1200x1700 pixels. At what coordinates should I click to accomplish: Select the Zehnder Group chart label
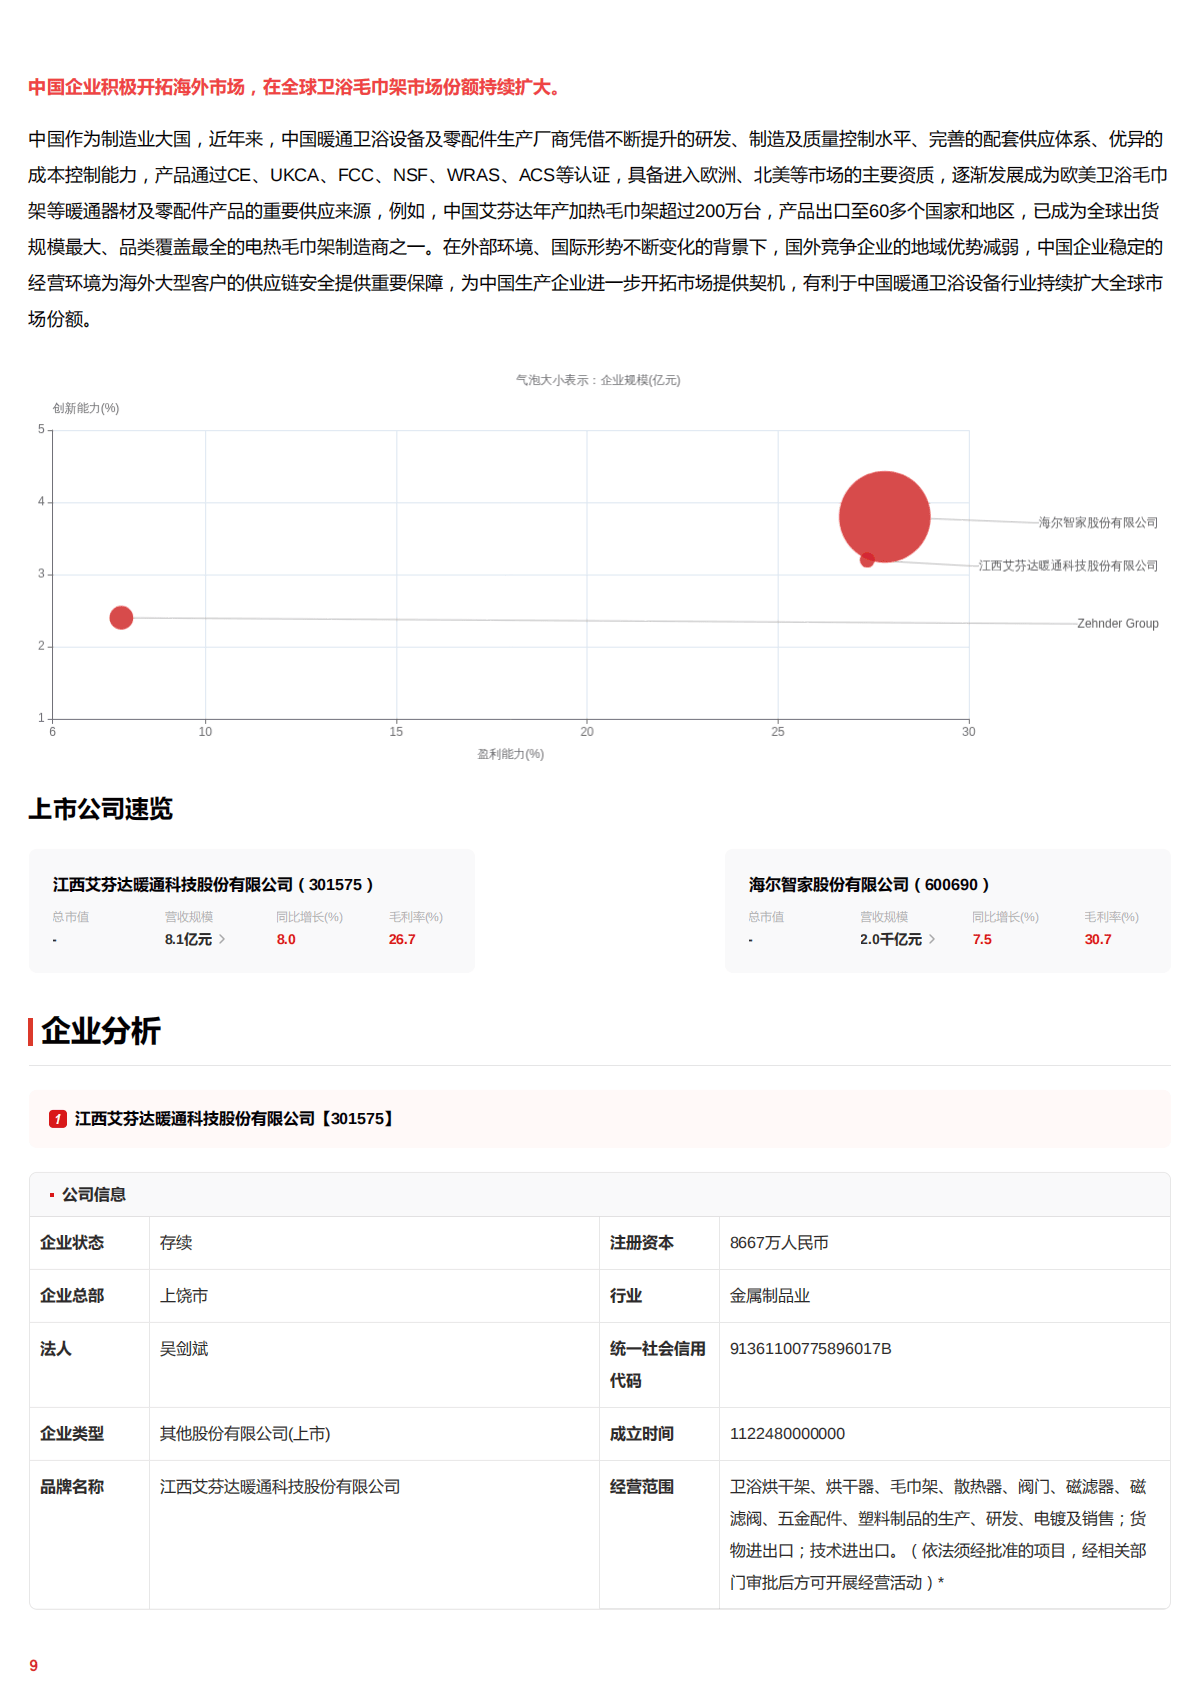tap(1117, 624)
